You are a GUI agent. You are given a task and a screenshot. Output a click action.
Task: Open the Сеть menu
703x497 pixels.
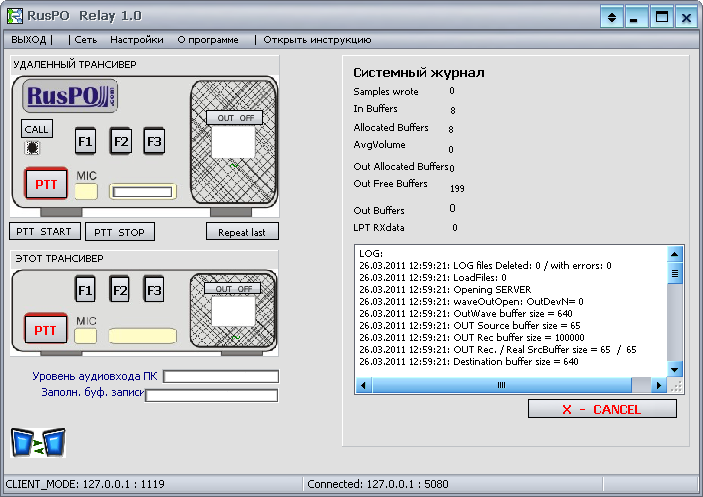click(85, 40)
